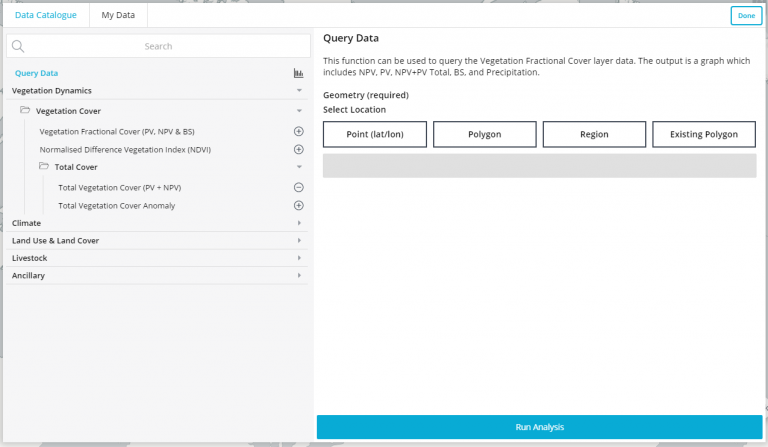Select Normalised Difference Vegetation Index (NDVI) row
This screenshot has height=447, width=768.
(125, 150)
